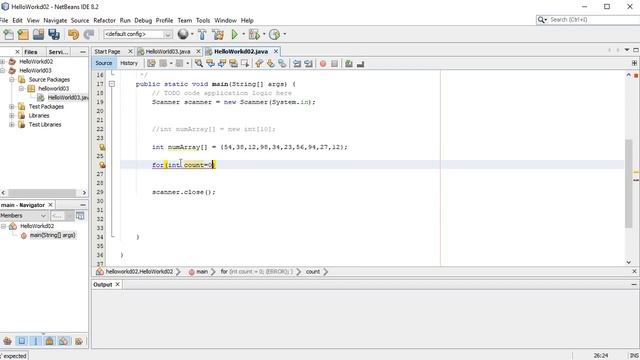Toggle the lock Show Non-Public Members filter
The width and height of the screenshot is (640, 360).
49,341
